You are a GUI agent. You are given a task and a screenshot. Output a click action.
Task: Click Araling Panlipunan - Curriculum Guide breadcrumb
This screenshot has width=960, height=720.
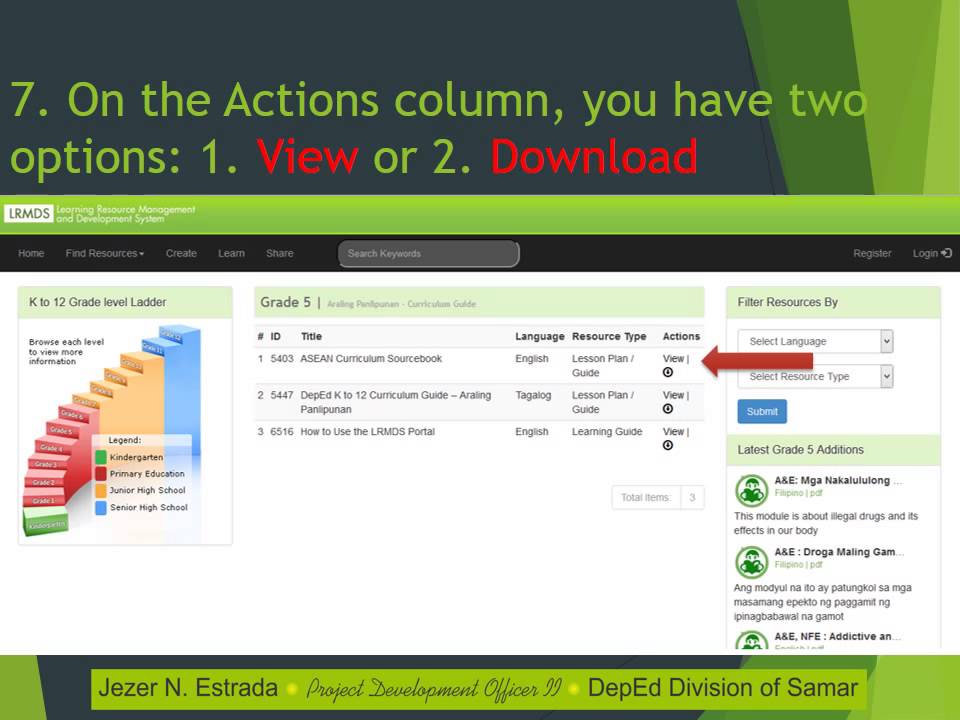click(402, 304)
